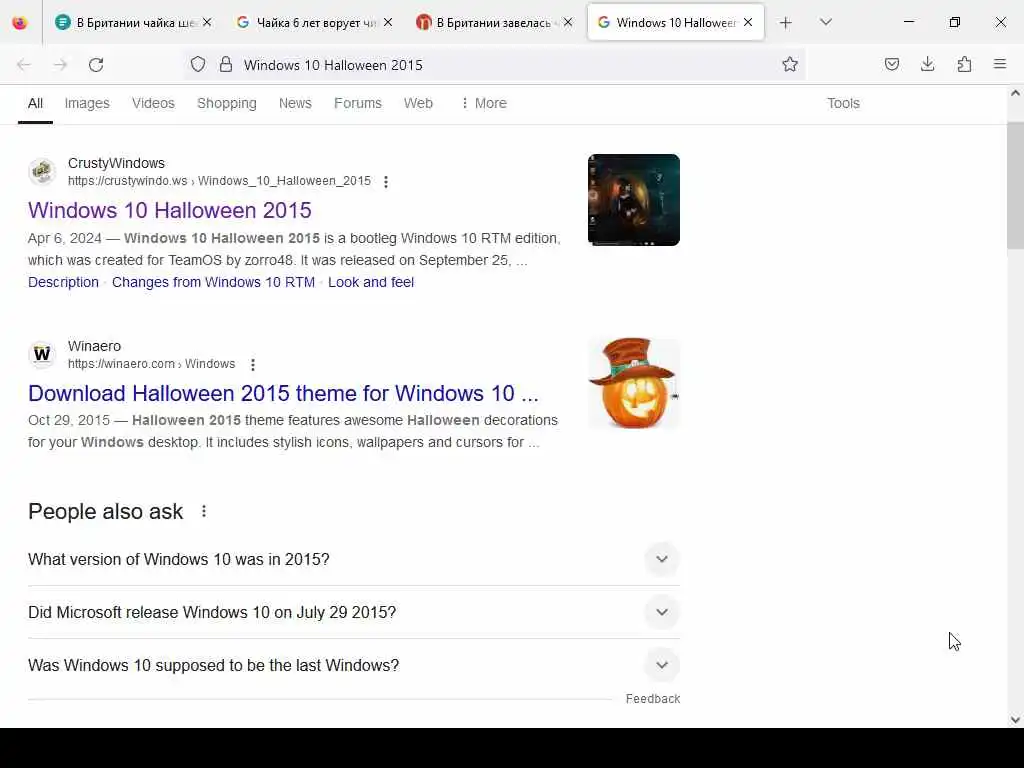Expand 'What version of Windows 10 was in 2015?'

(354, 560)
